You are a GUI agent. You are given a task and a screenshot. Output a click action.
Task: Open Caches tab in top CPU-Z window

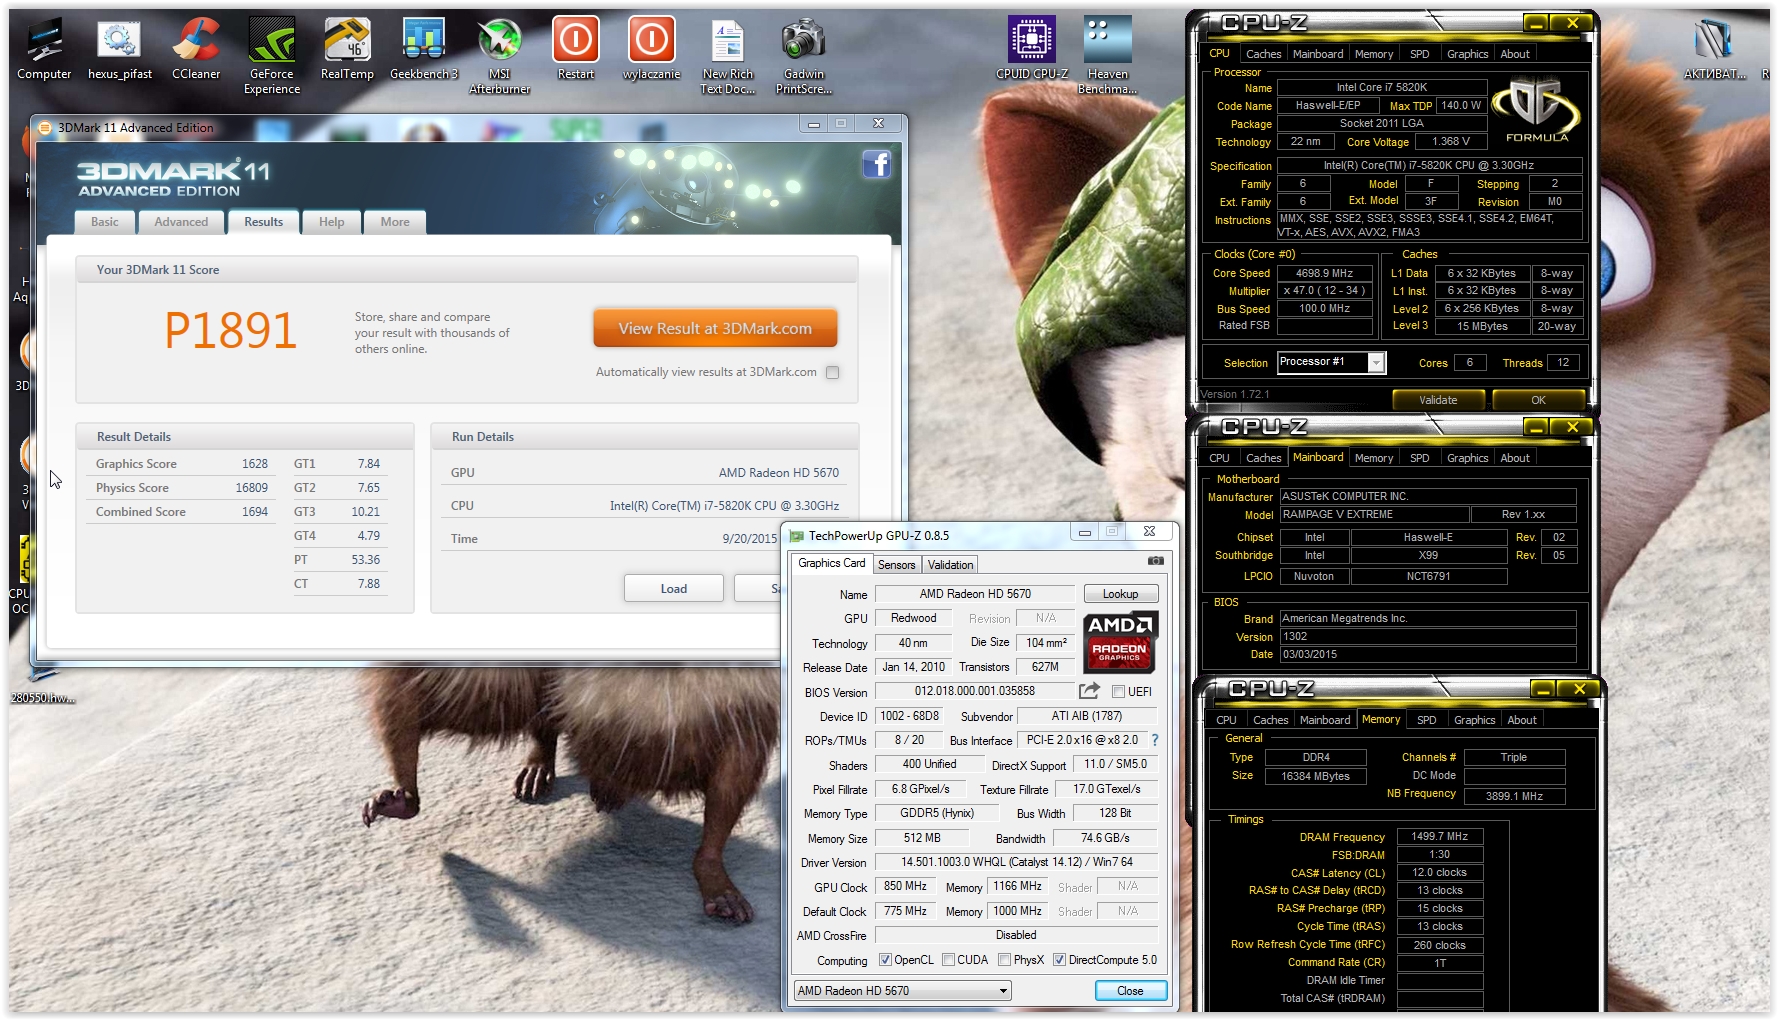coord(1263,54)
